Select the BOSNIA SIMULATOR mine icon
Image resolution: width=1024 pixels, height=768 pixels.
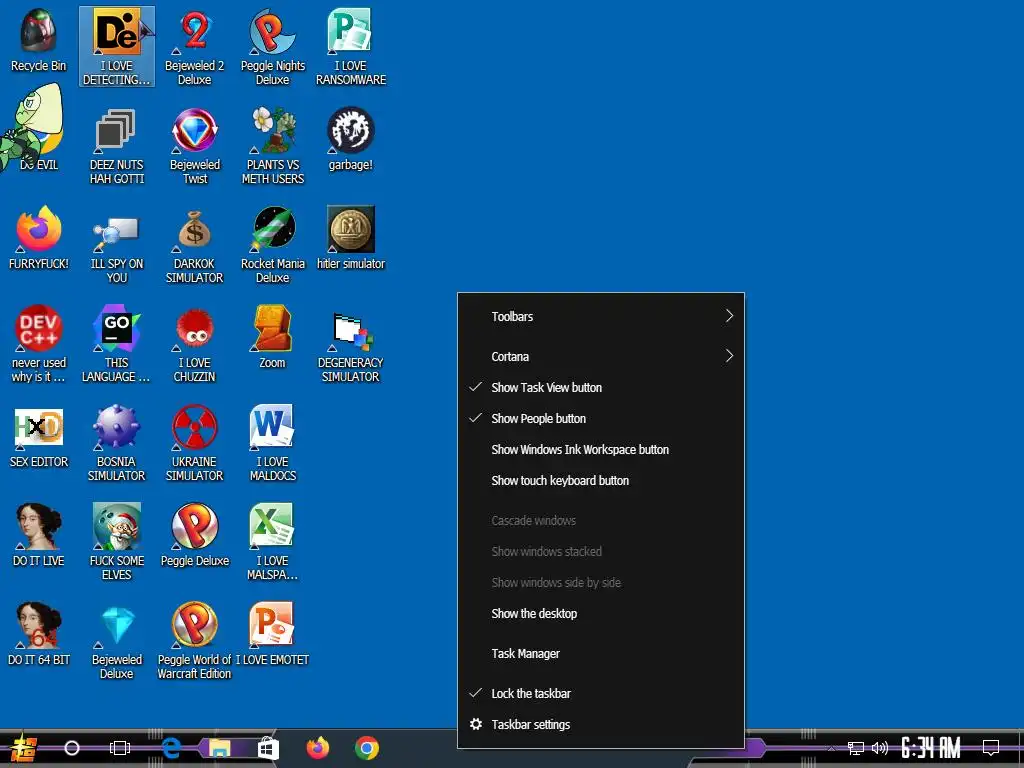pos(116,443)
